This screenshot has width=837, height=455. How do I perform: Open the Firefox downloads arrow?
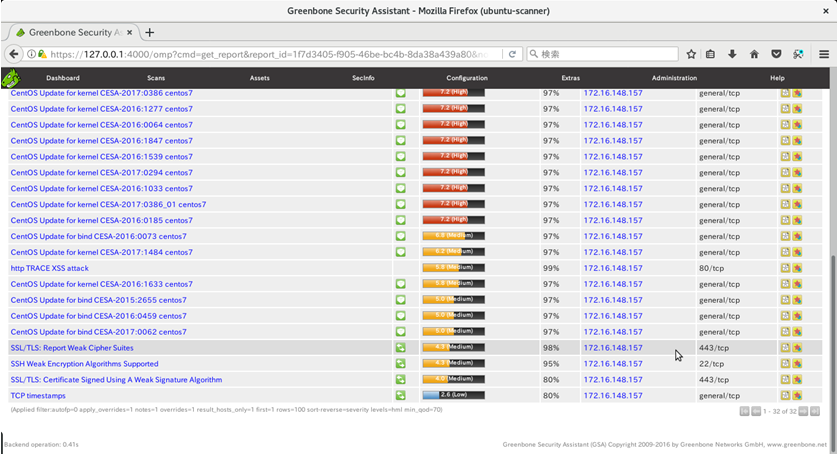click(732, 54)
